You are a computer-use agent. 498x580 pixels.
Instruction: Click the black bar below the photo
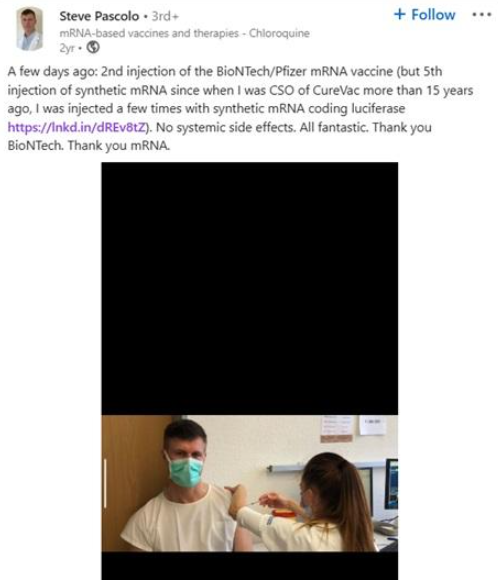(250, 566)
